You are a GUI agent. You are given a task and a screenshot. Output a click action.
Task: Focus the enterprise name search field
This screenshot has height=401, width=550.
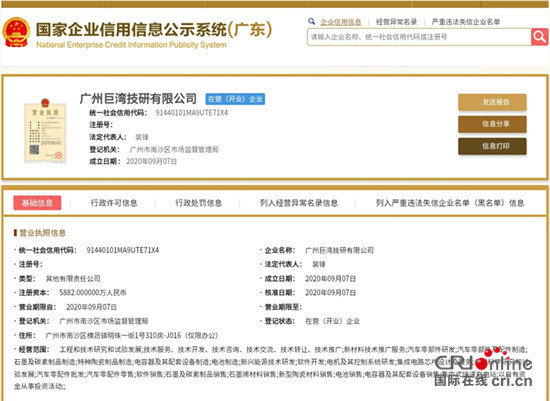419,37
